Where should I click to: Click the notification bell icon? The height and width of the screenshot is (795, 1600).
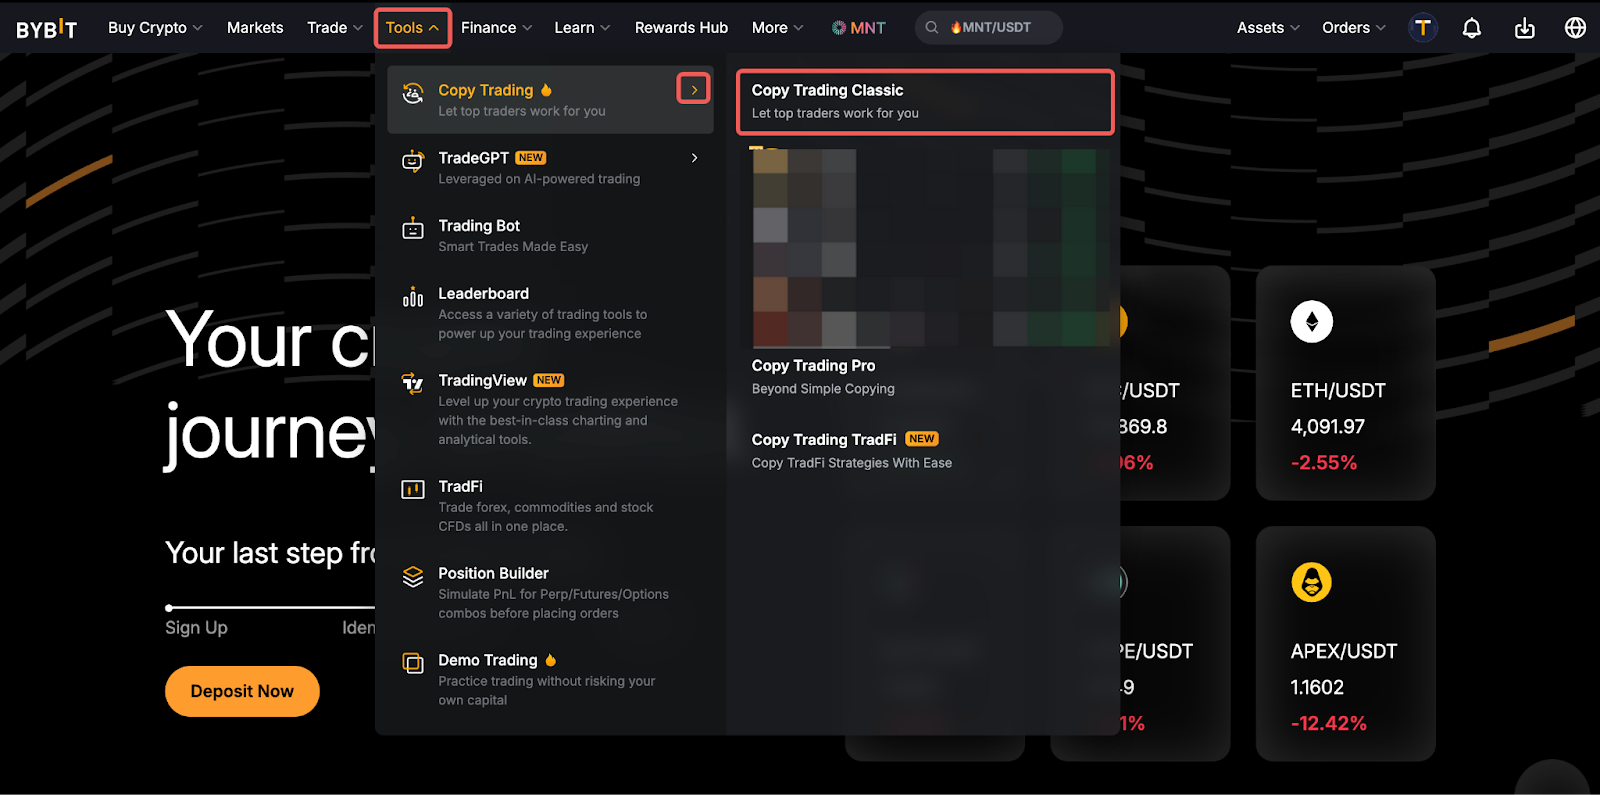coord(1471,28)
